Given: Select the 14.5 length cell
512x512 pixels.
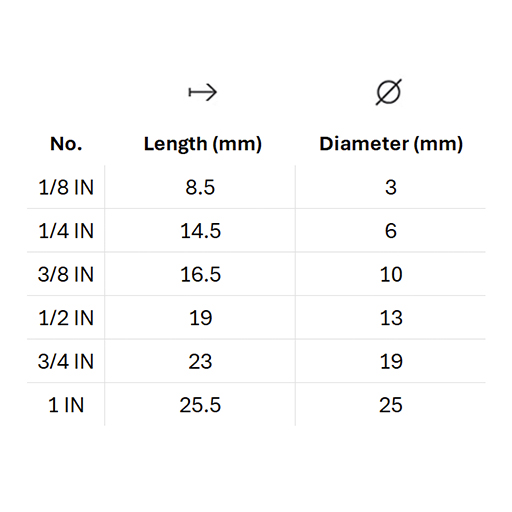Looking at the screenshot, I should tap(200, 231).
